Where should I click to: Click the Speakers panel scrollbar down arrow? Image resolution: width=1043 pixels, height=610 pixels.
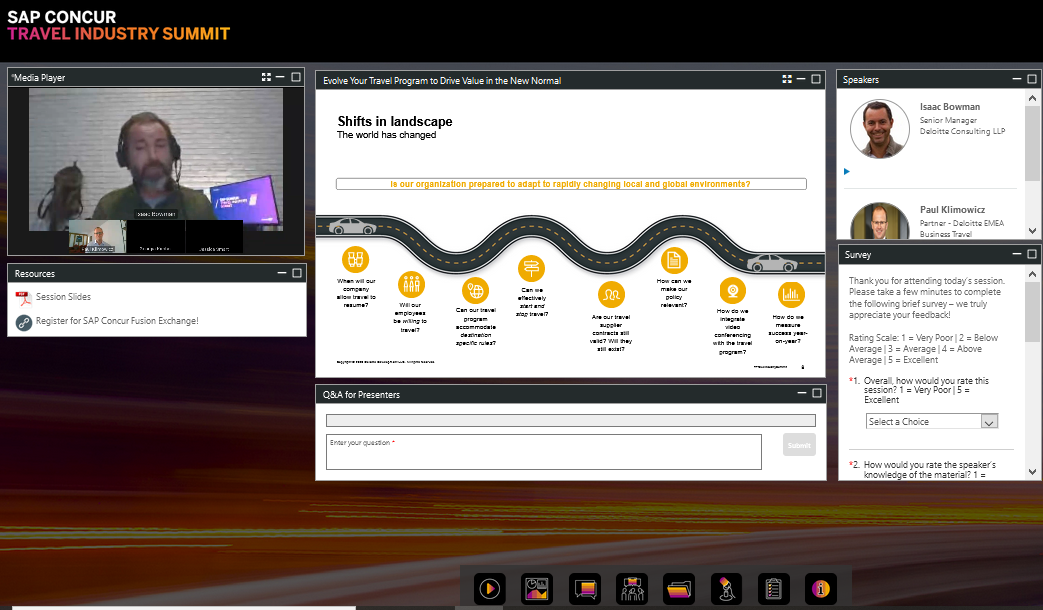pos(1032,231)
